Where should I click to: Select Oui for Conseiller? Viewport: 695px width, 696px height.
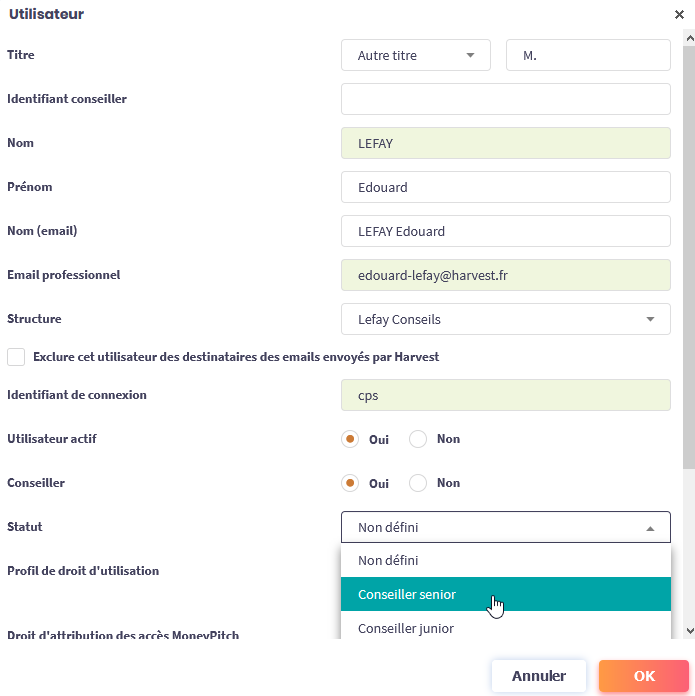click(350, 483)
